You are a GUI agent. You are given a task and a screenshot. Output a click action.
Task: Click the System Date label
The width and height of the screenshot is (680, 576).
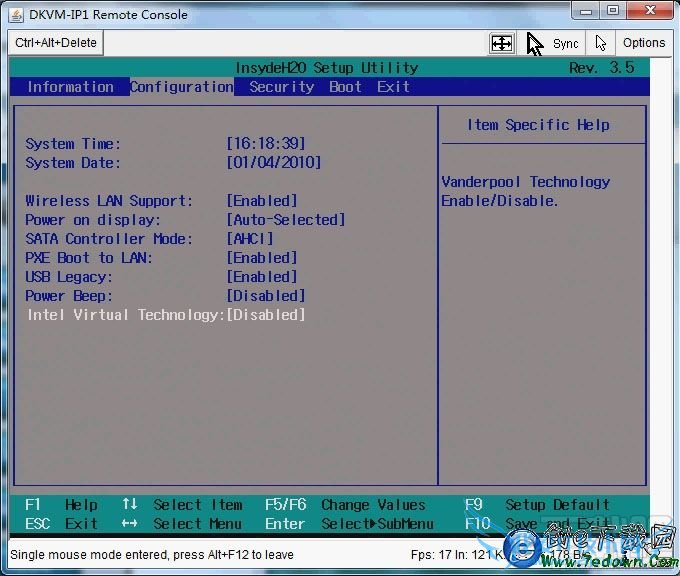point(73,163)
